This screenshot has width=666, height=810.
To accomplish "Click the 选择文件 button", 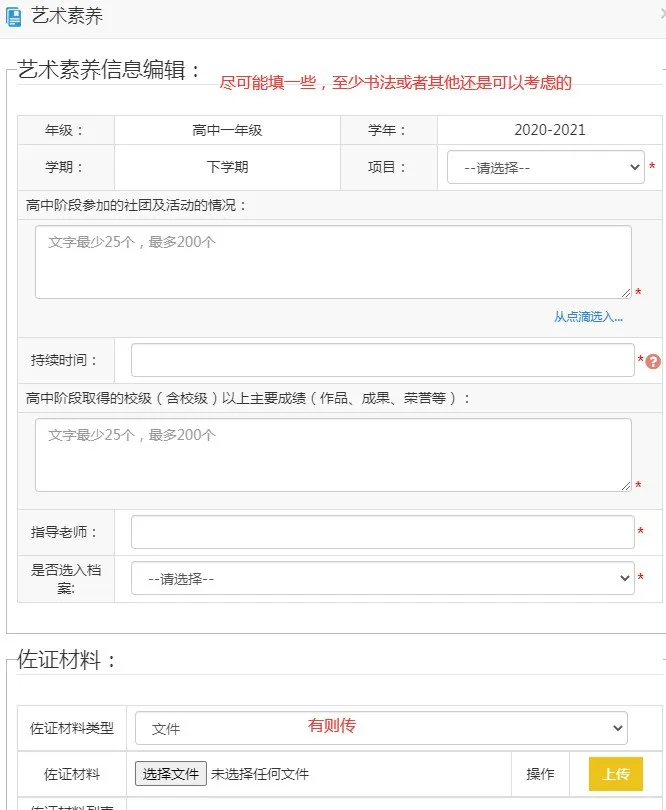I will (x=171, y=774).
